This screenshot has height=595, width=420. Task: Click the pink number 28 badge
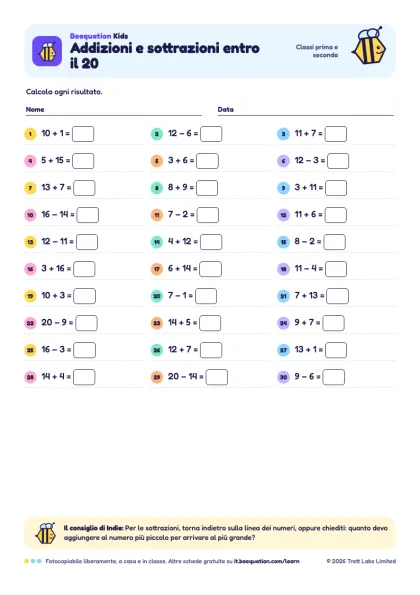coord(30,377)
